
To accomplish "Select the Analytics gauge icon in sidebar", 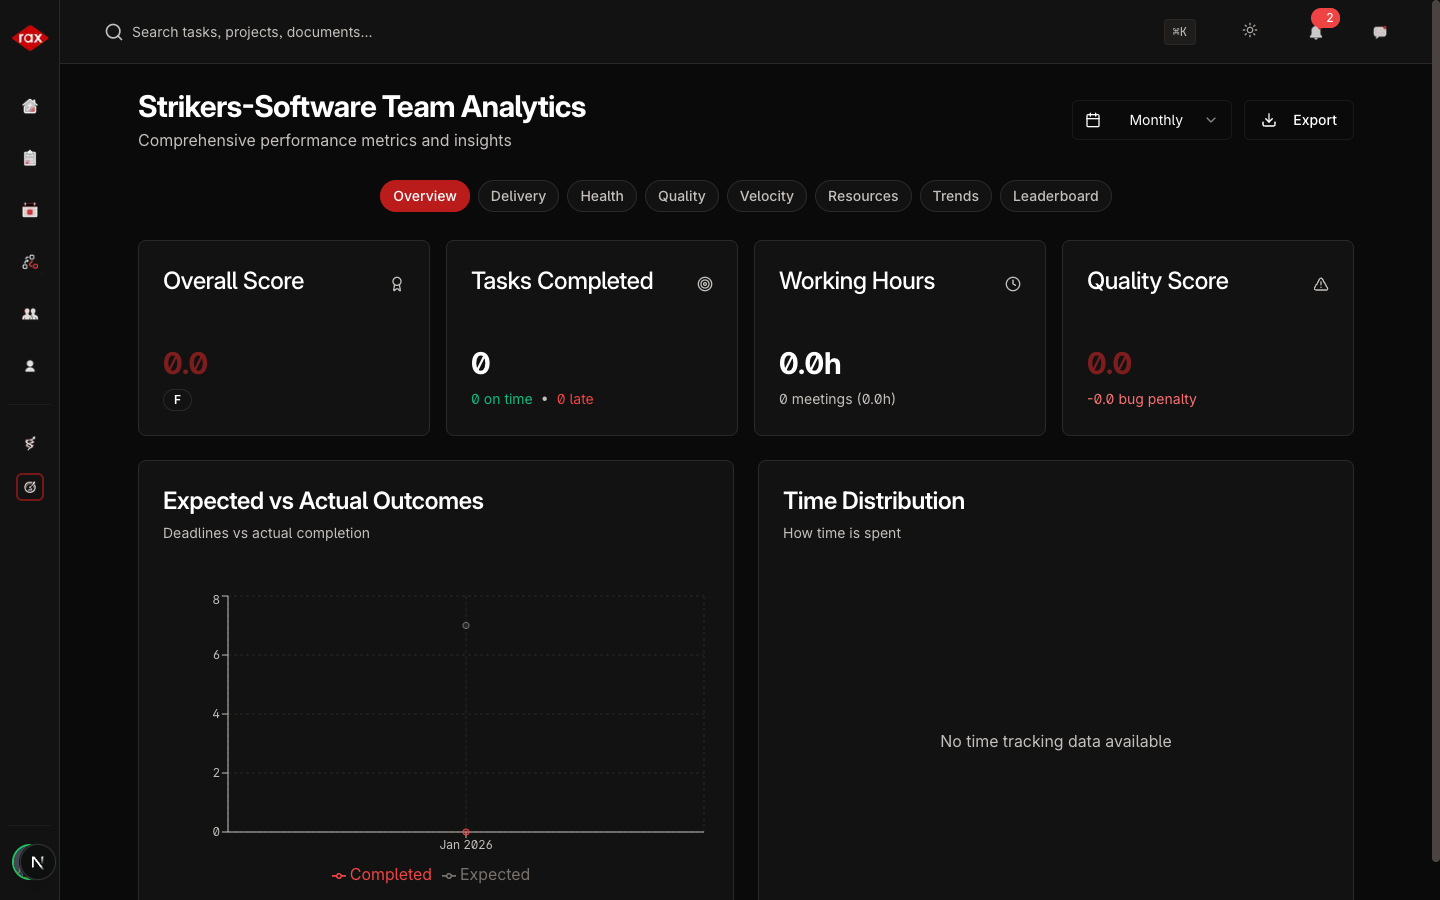I will click(x=30, y=487).
